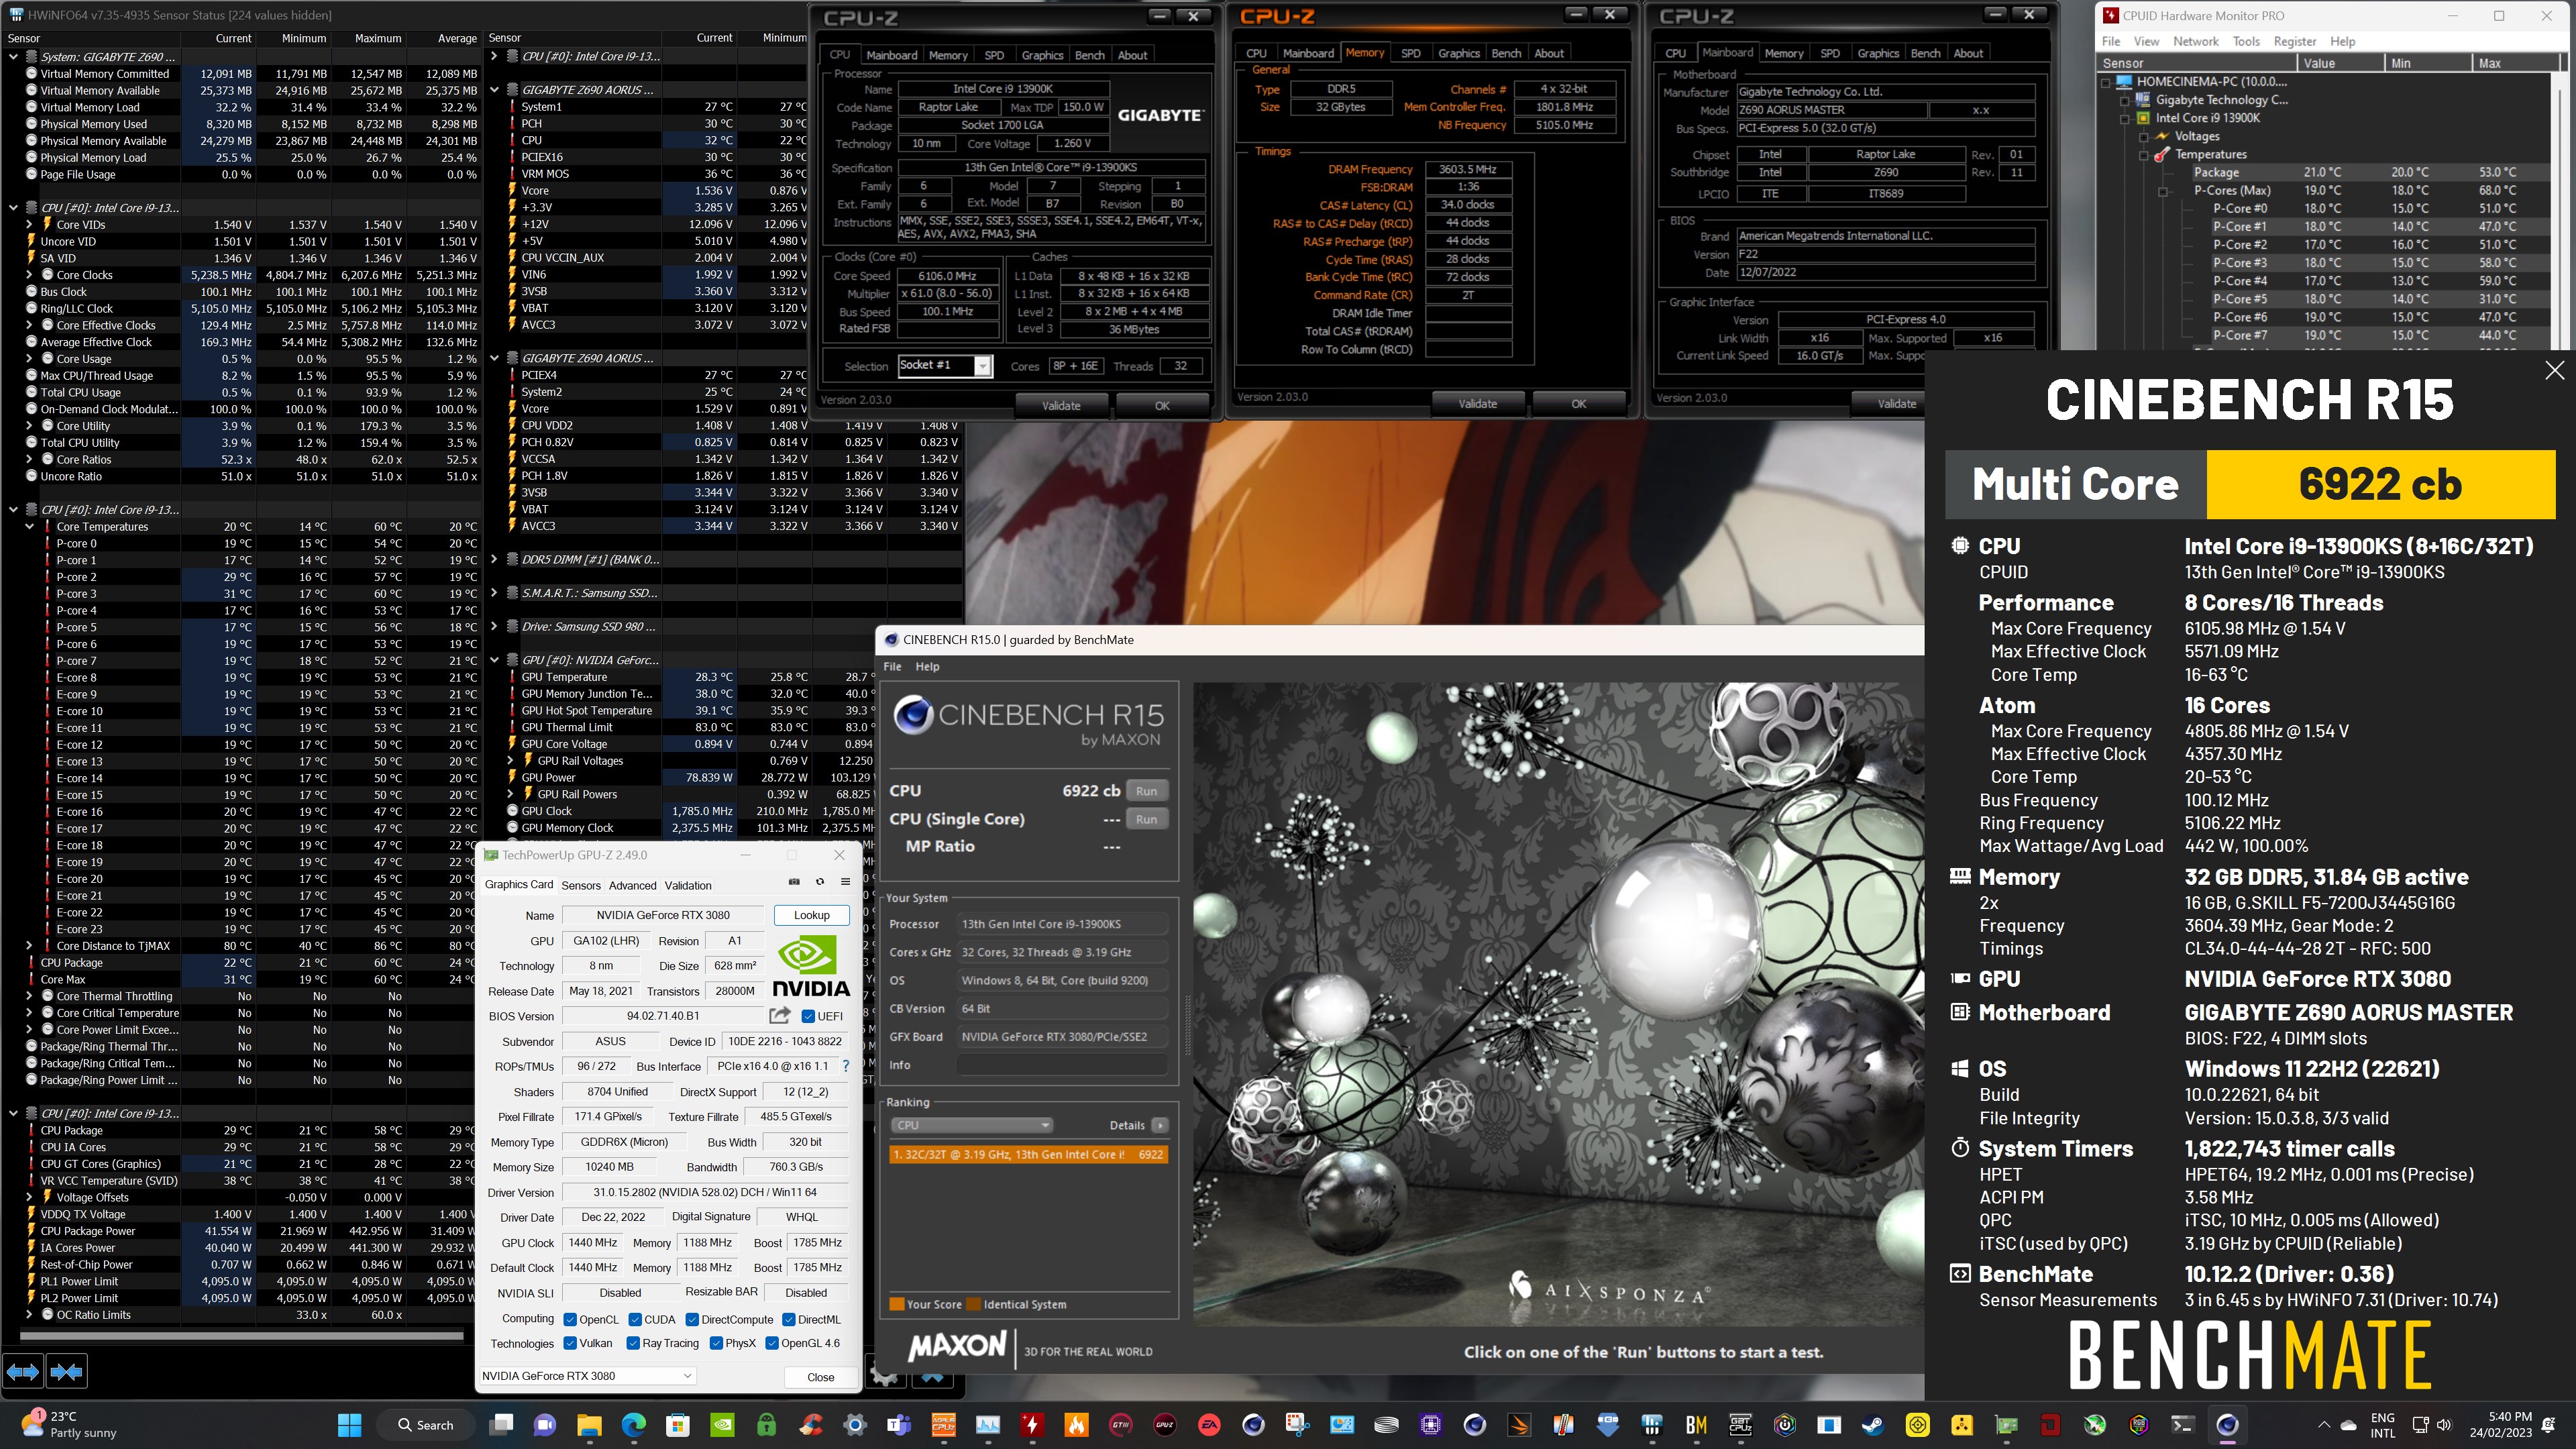Toggle PhysX checkbox in GPU-Z
Screen dimensions: 2576x1449
(x=716, y=1343)
